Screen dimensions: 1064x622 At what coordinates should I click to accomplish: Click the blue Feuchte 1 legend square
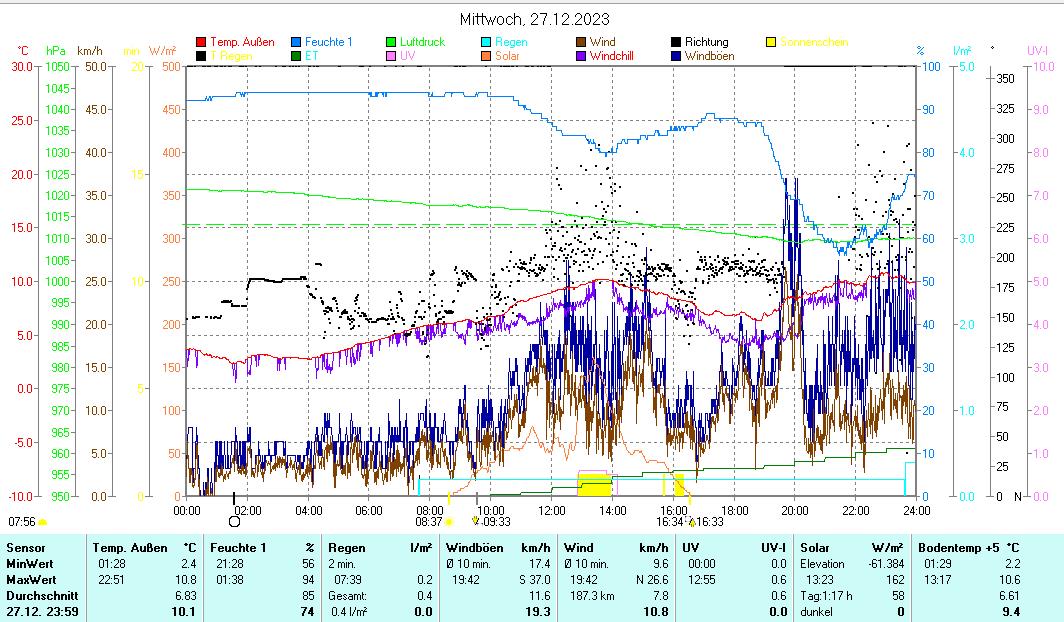point(296,43)
